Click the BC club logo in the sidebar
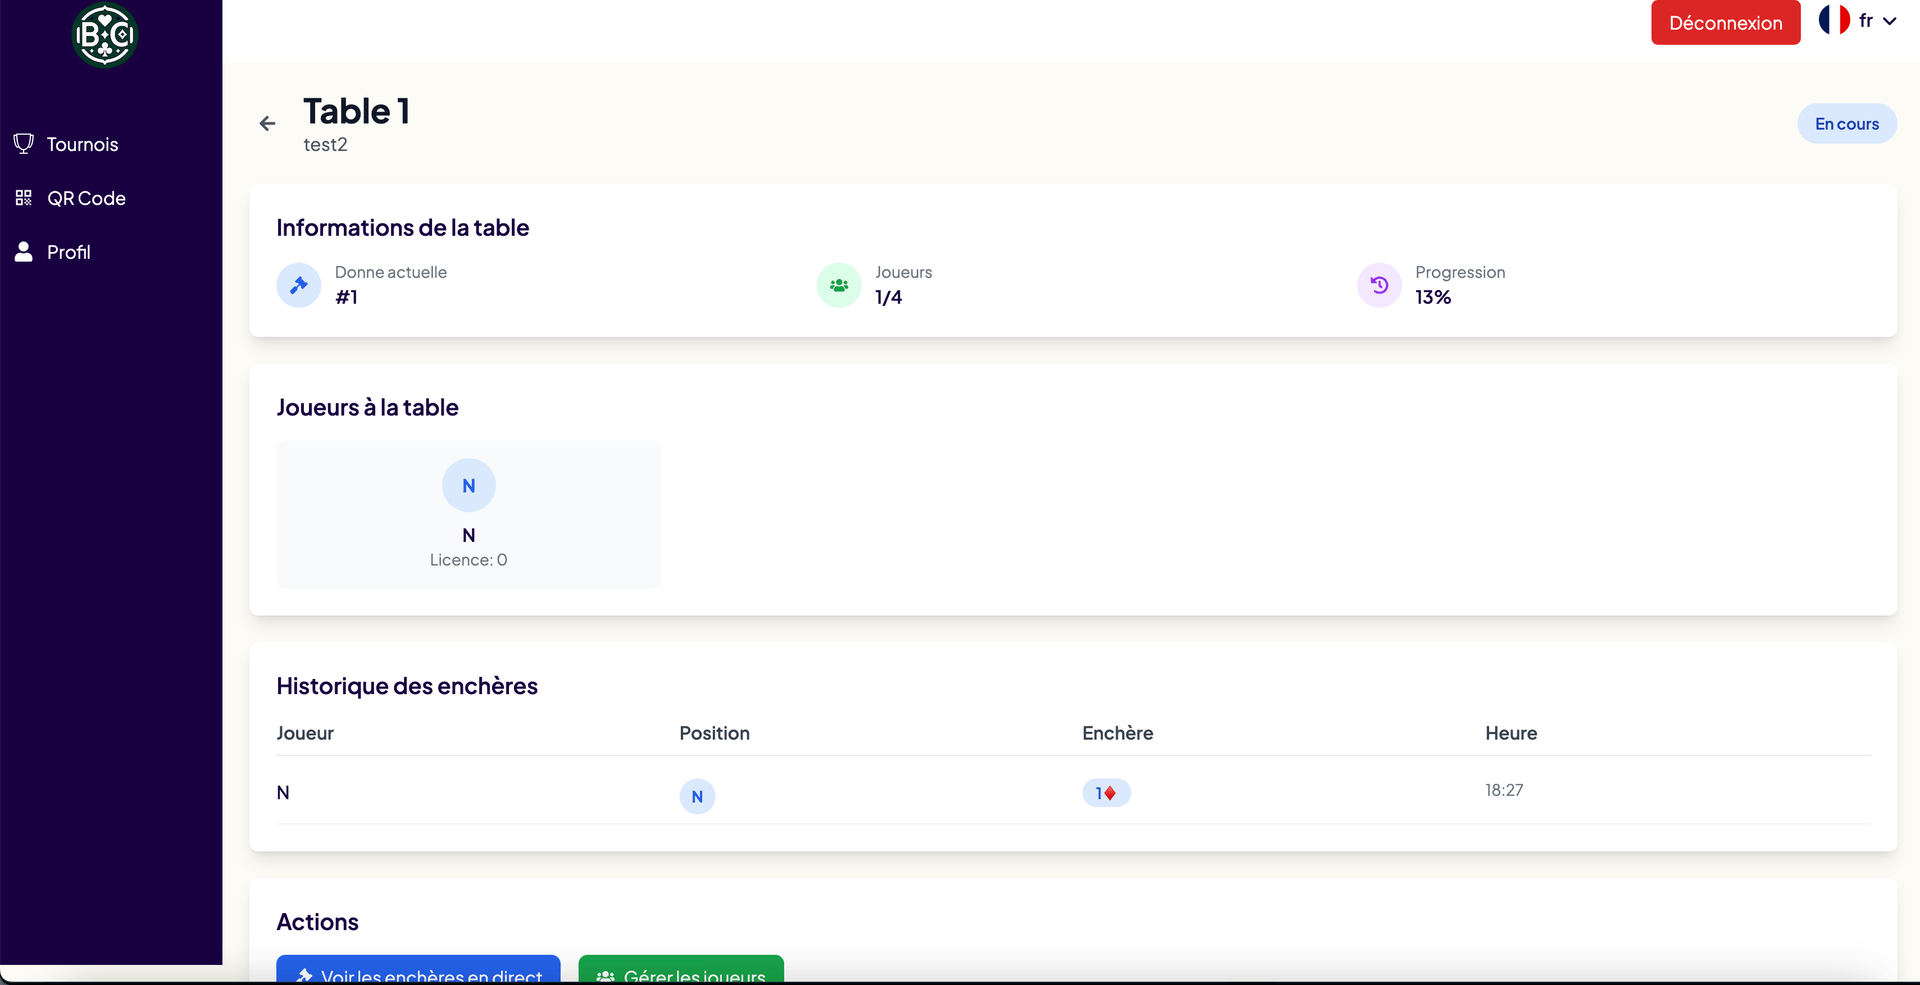The image size is (1920, 985). tap(105, 35)
